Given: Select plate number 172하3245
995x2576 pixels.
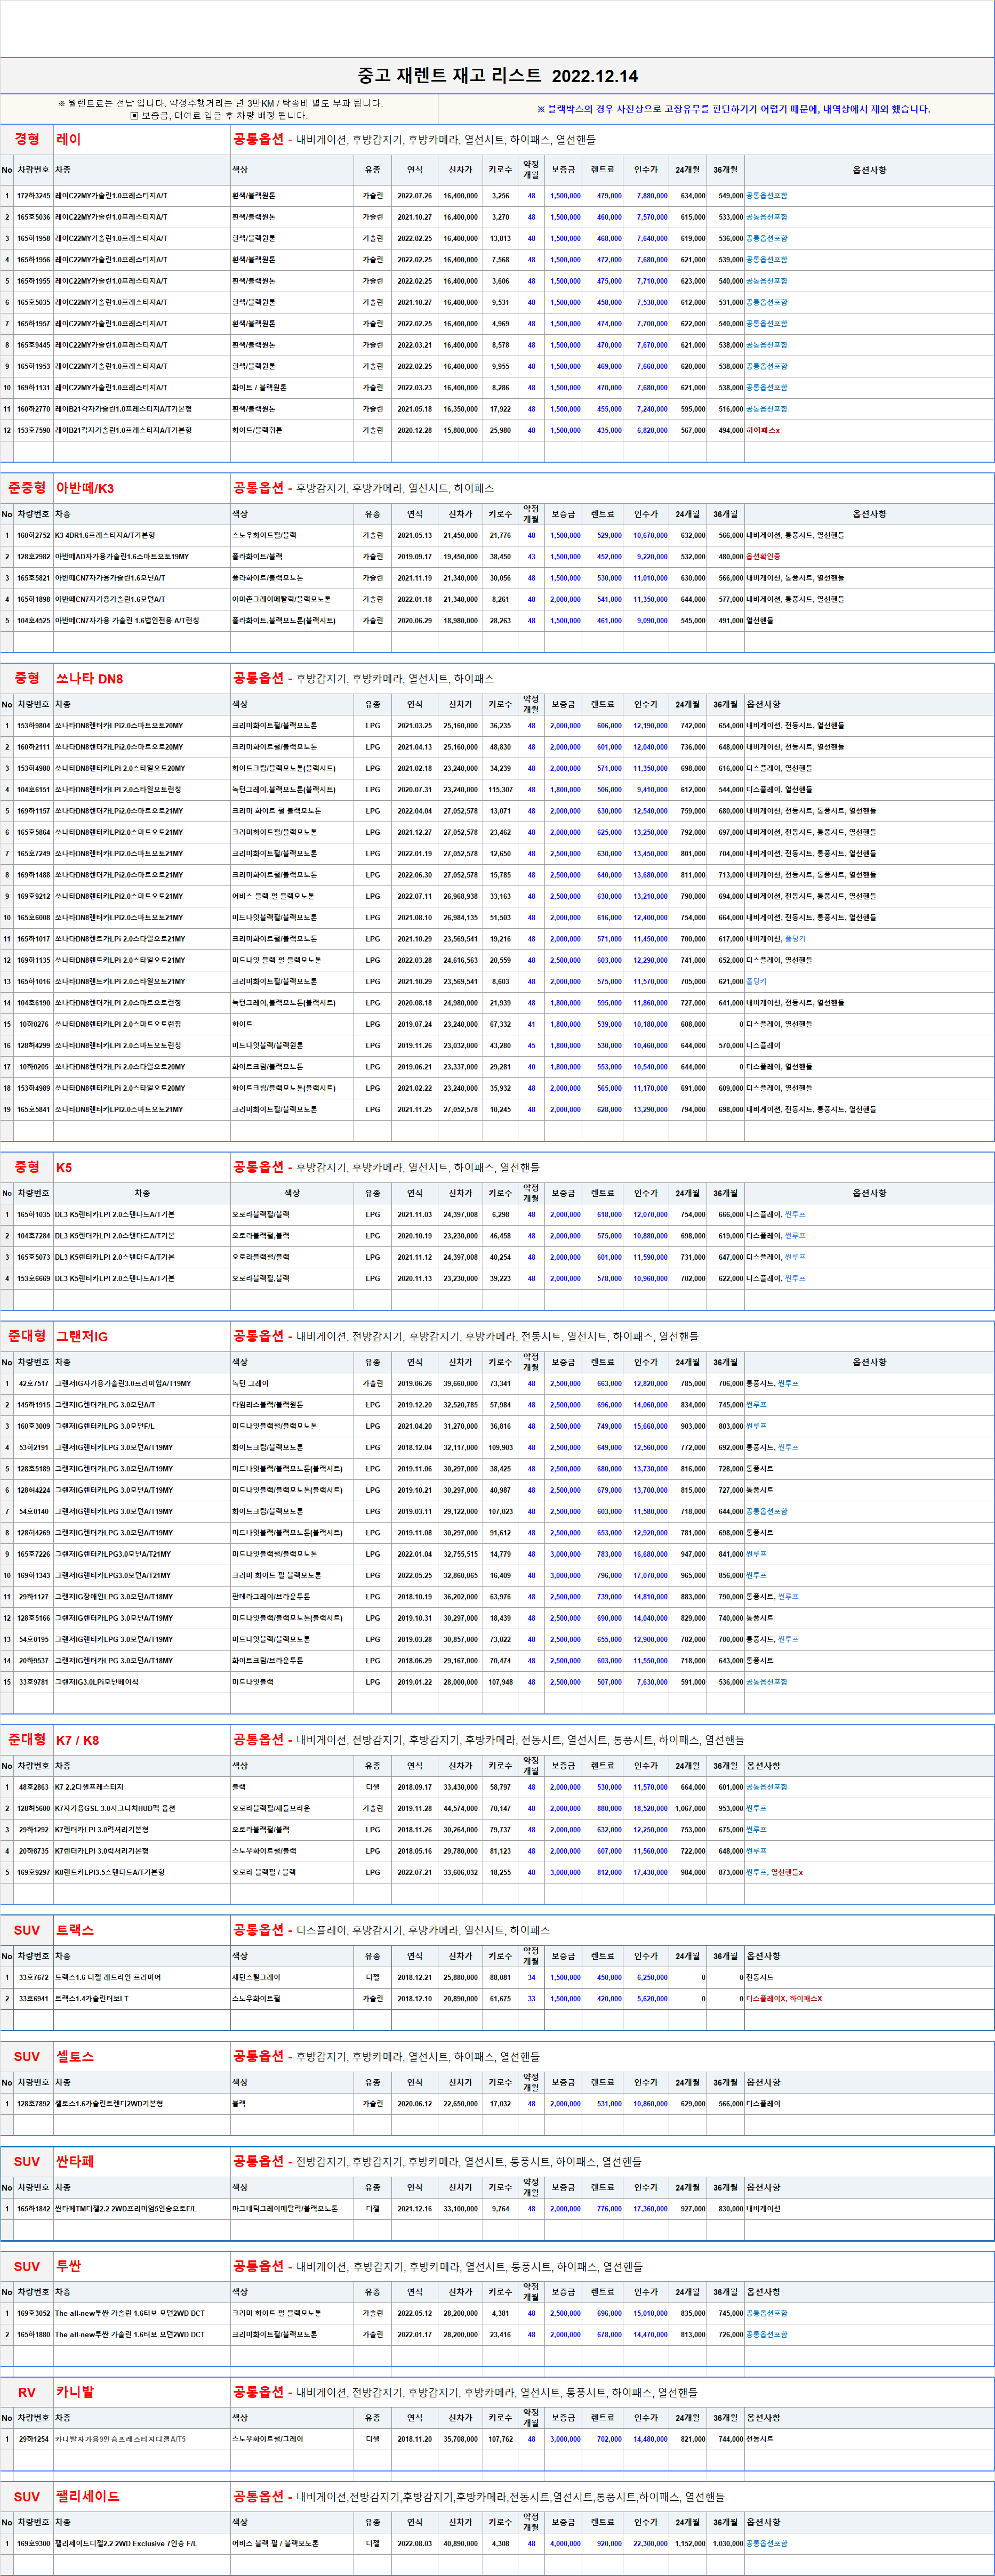Looking at the screenshot, I should tap(33, 196).
